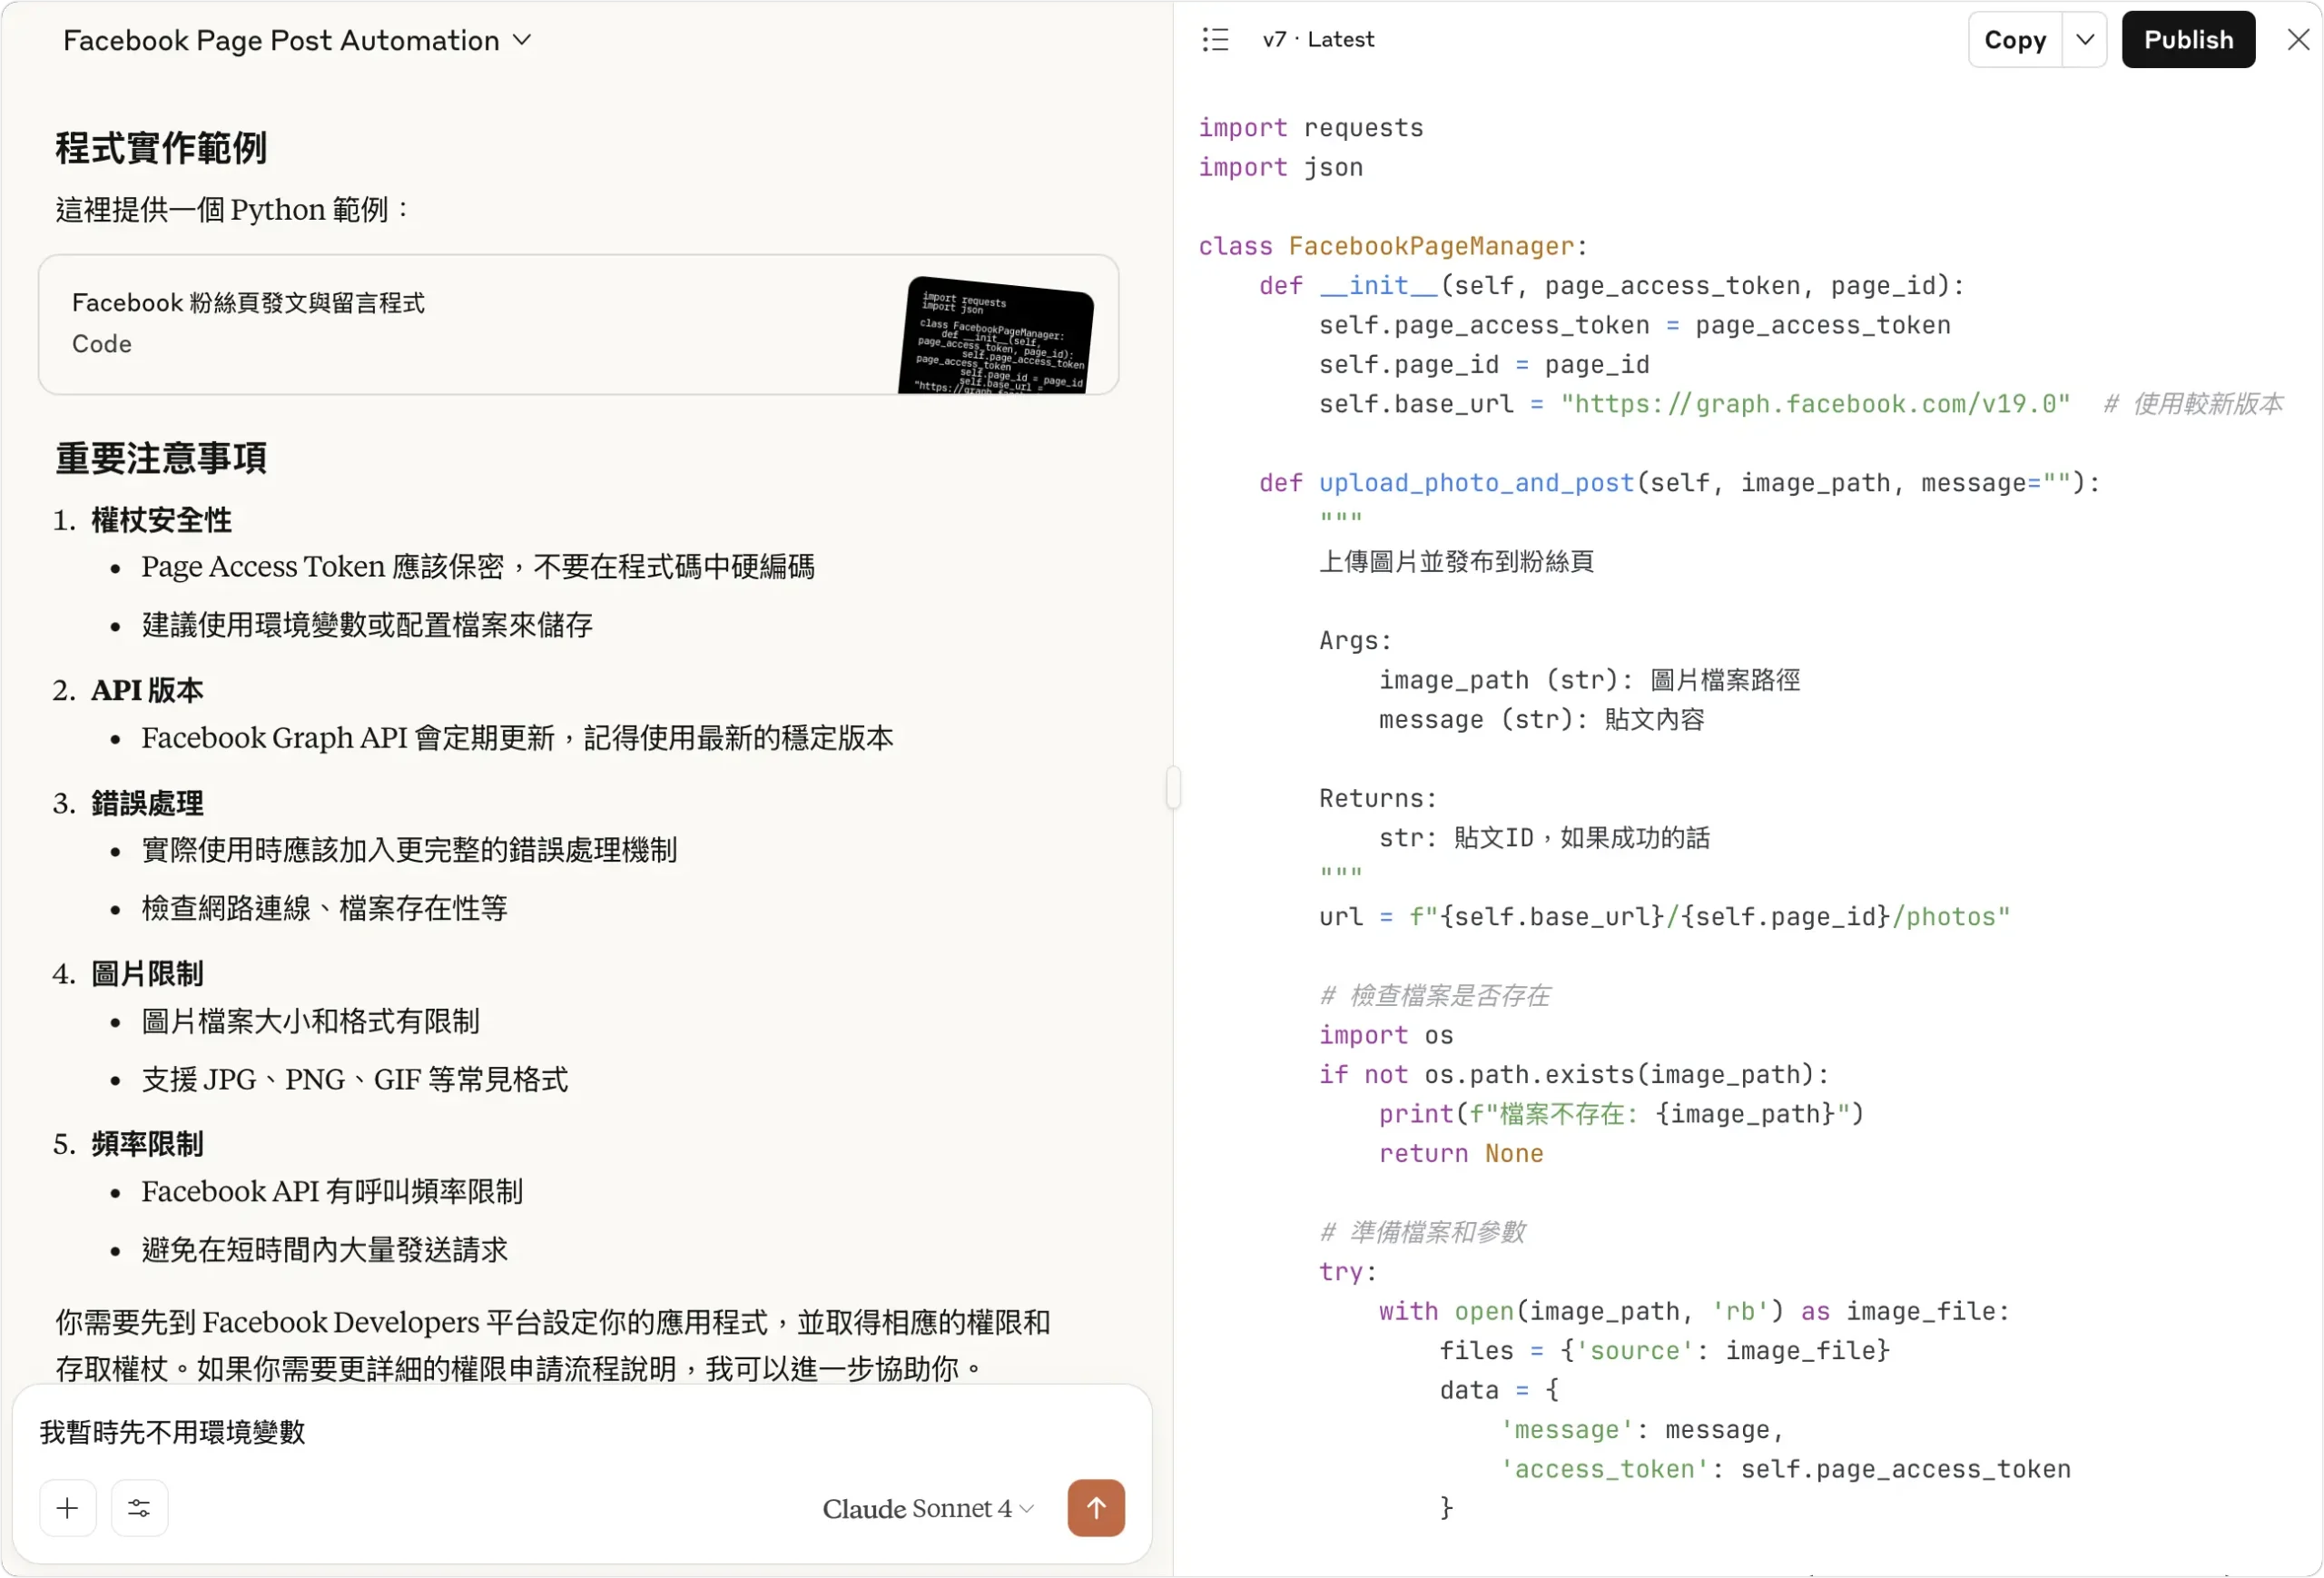Expand the Copy options dropdown arrow

(x=2085, y=40)
